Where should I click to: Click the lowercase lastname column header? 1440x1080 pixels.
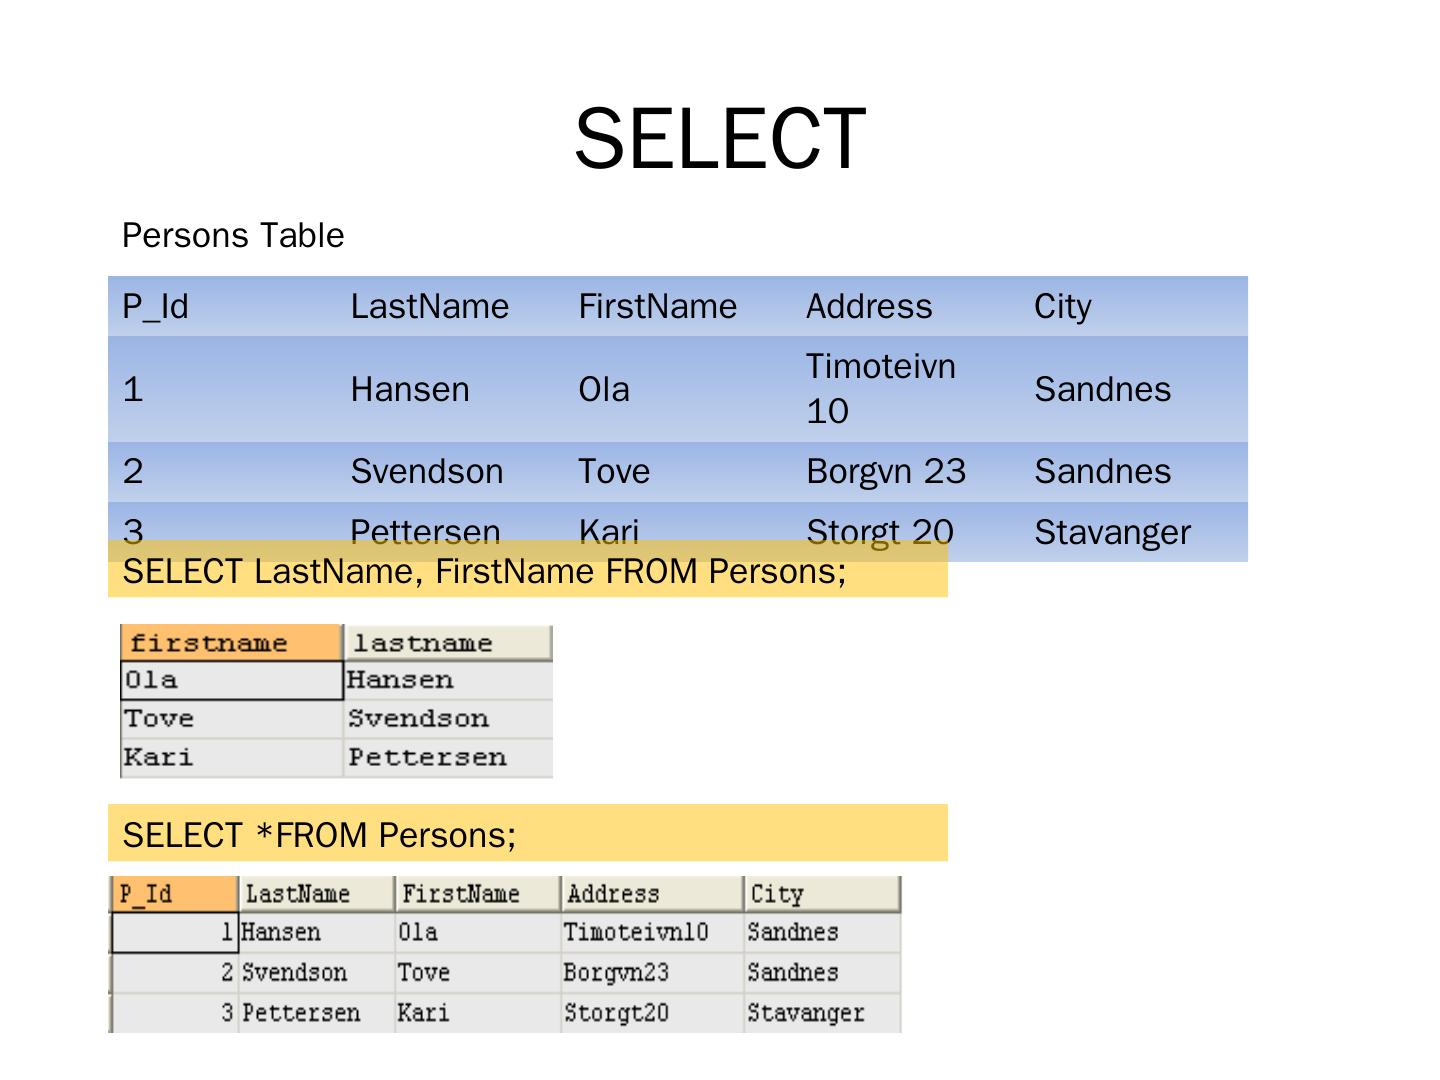447,643
